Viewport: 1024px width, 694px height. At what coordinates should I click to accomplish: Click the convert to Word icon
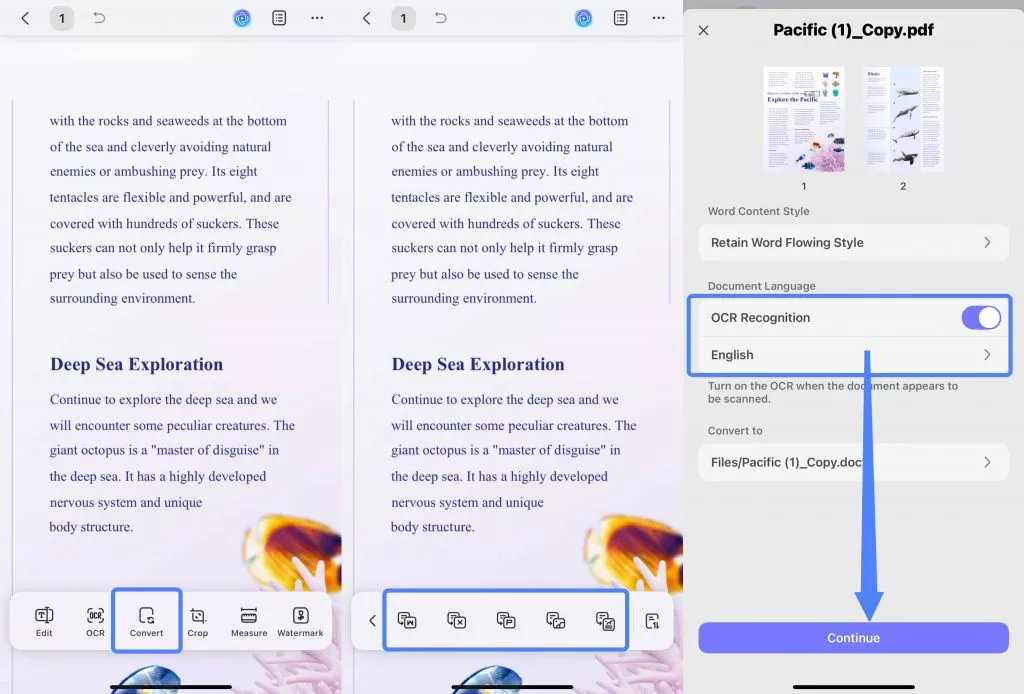click(407, 621)
